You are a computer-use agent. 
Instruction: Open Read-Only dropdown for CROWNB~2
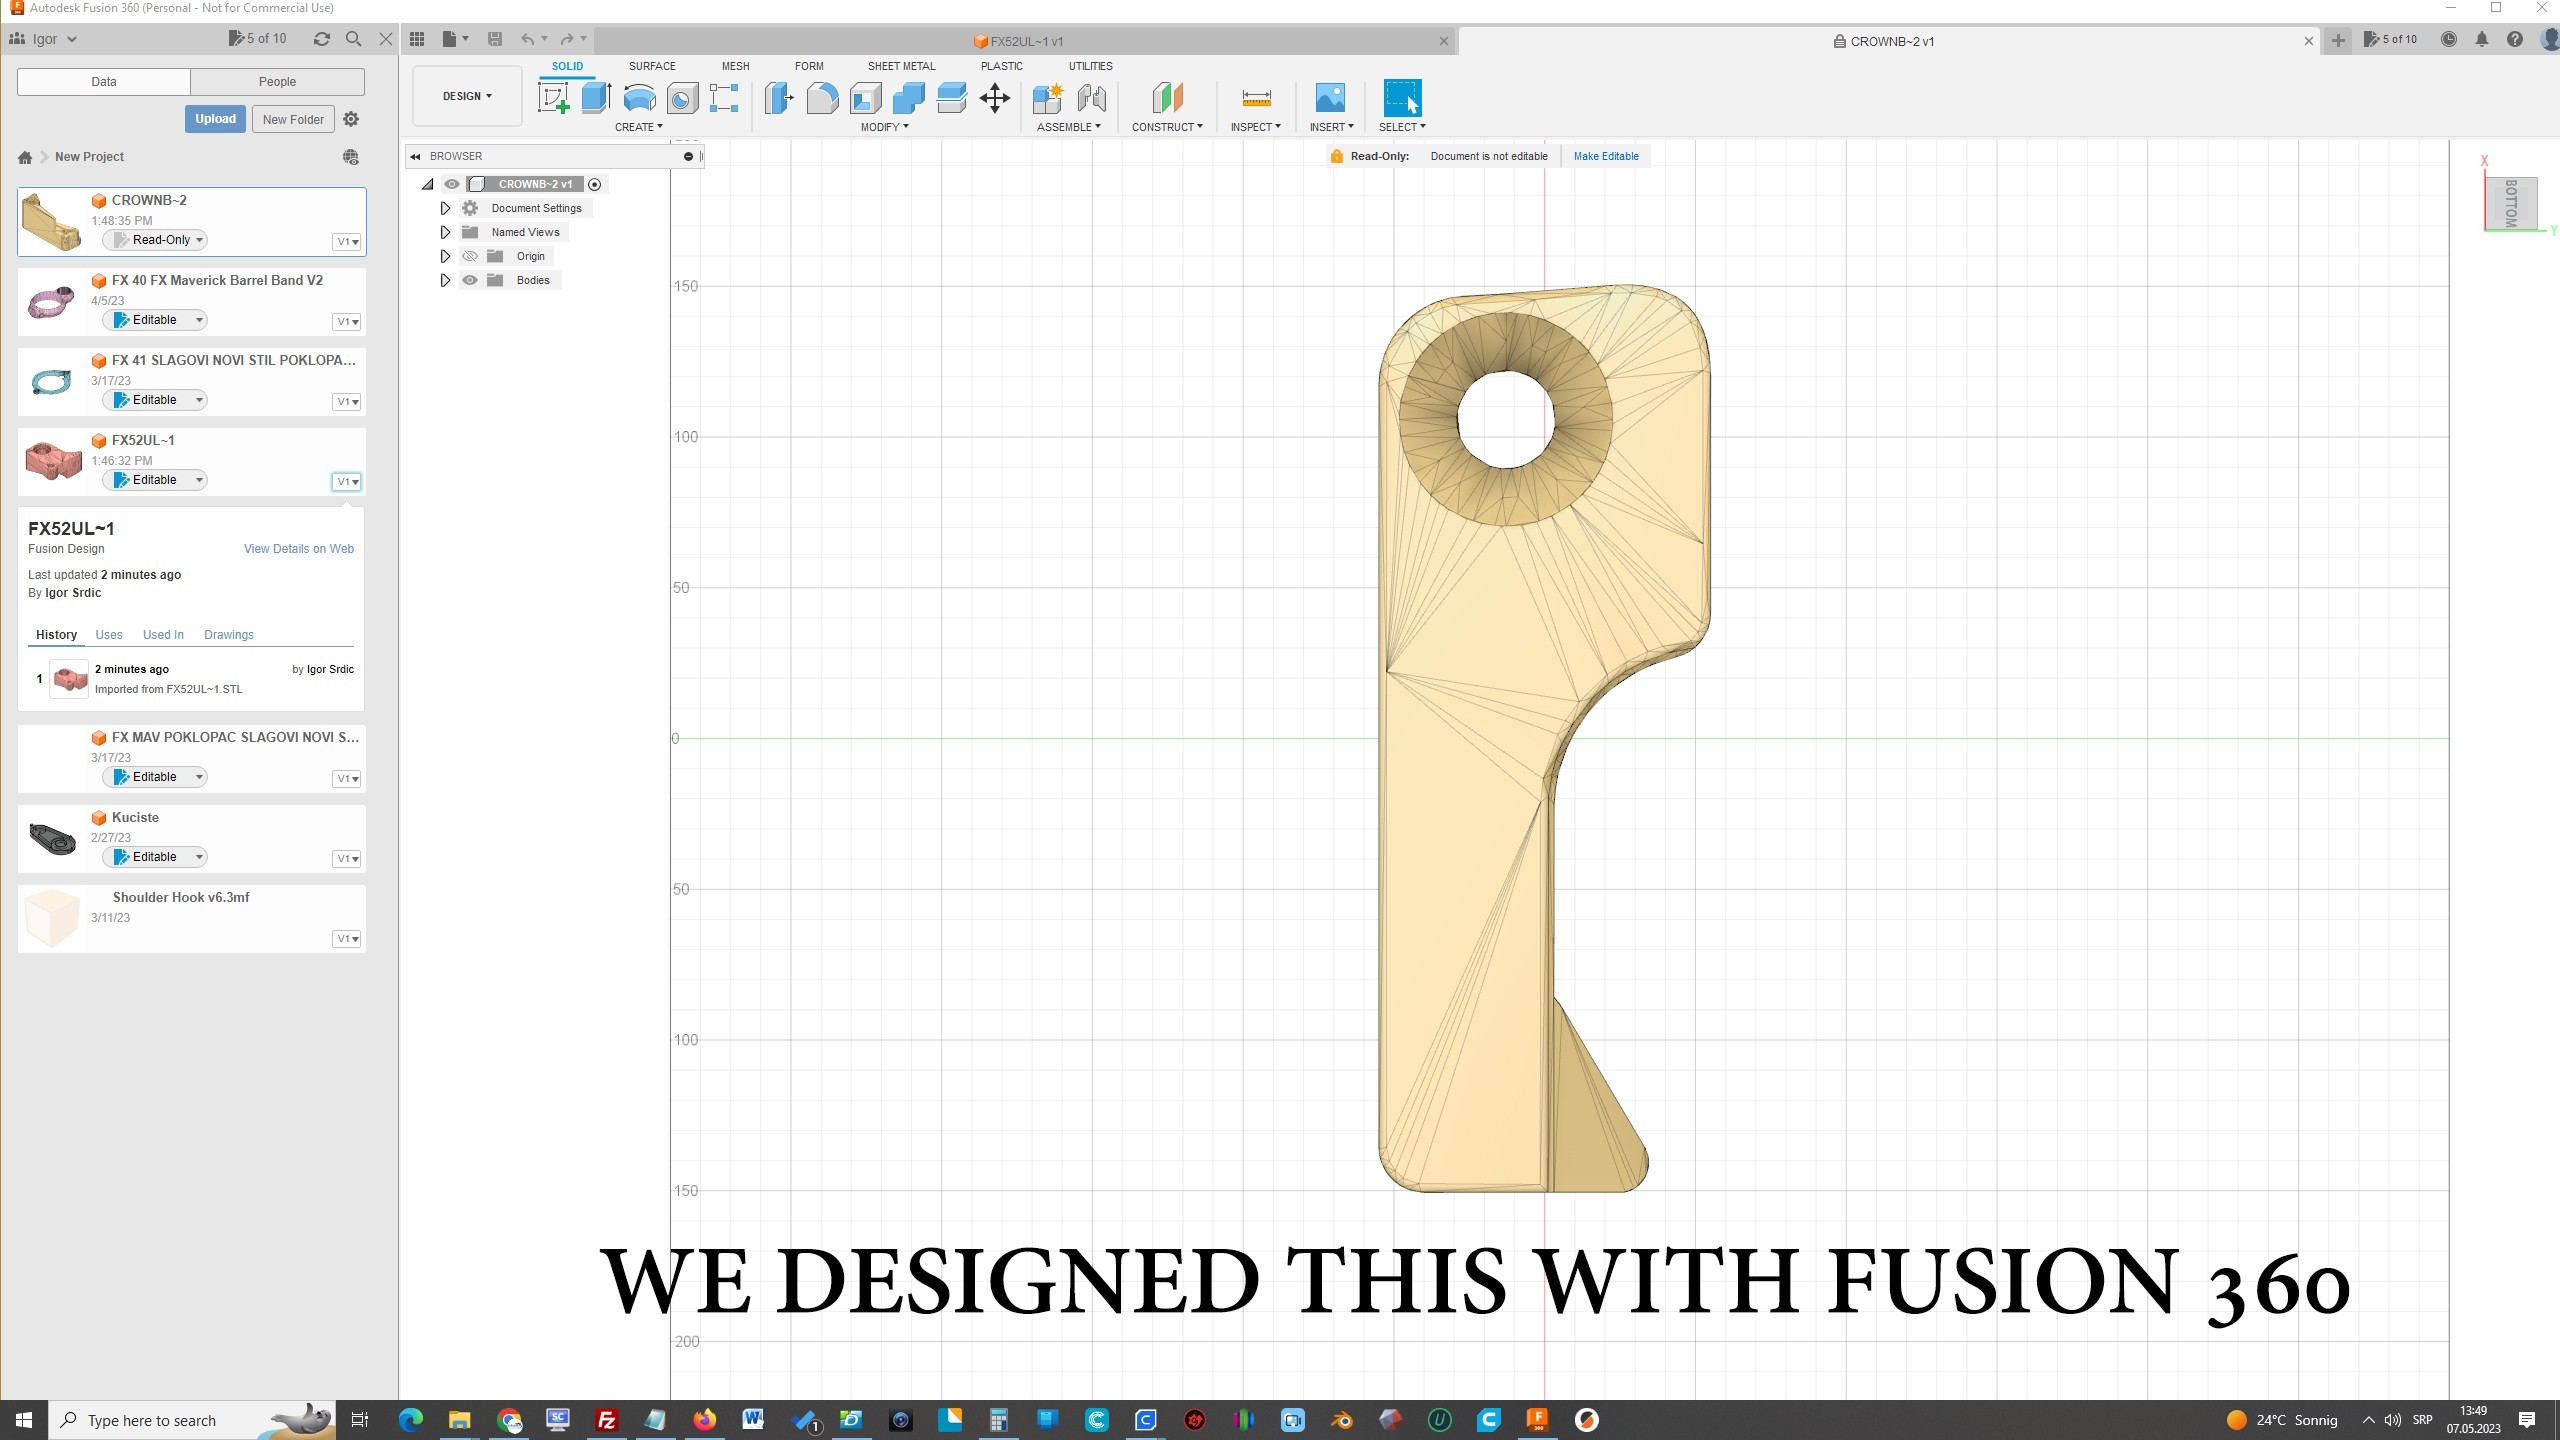click(155, 240)
